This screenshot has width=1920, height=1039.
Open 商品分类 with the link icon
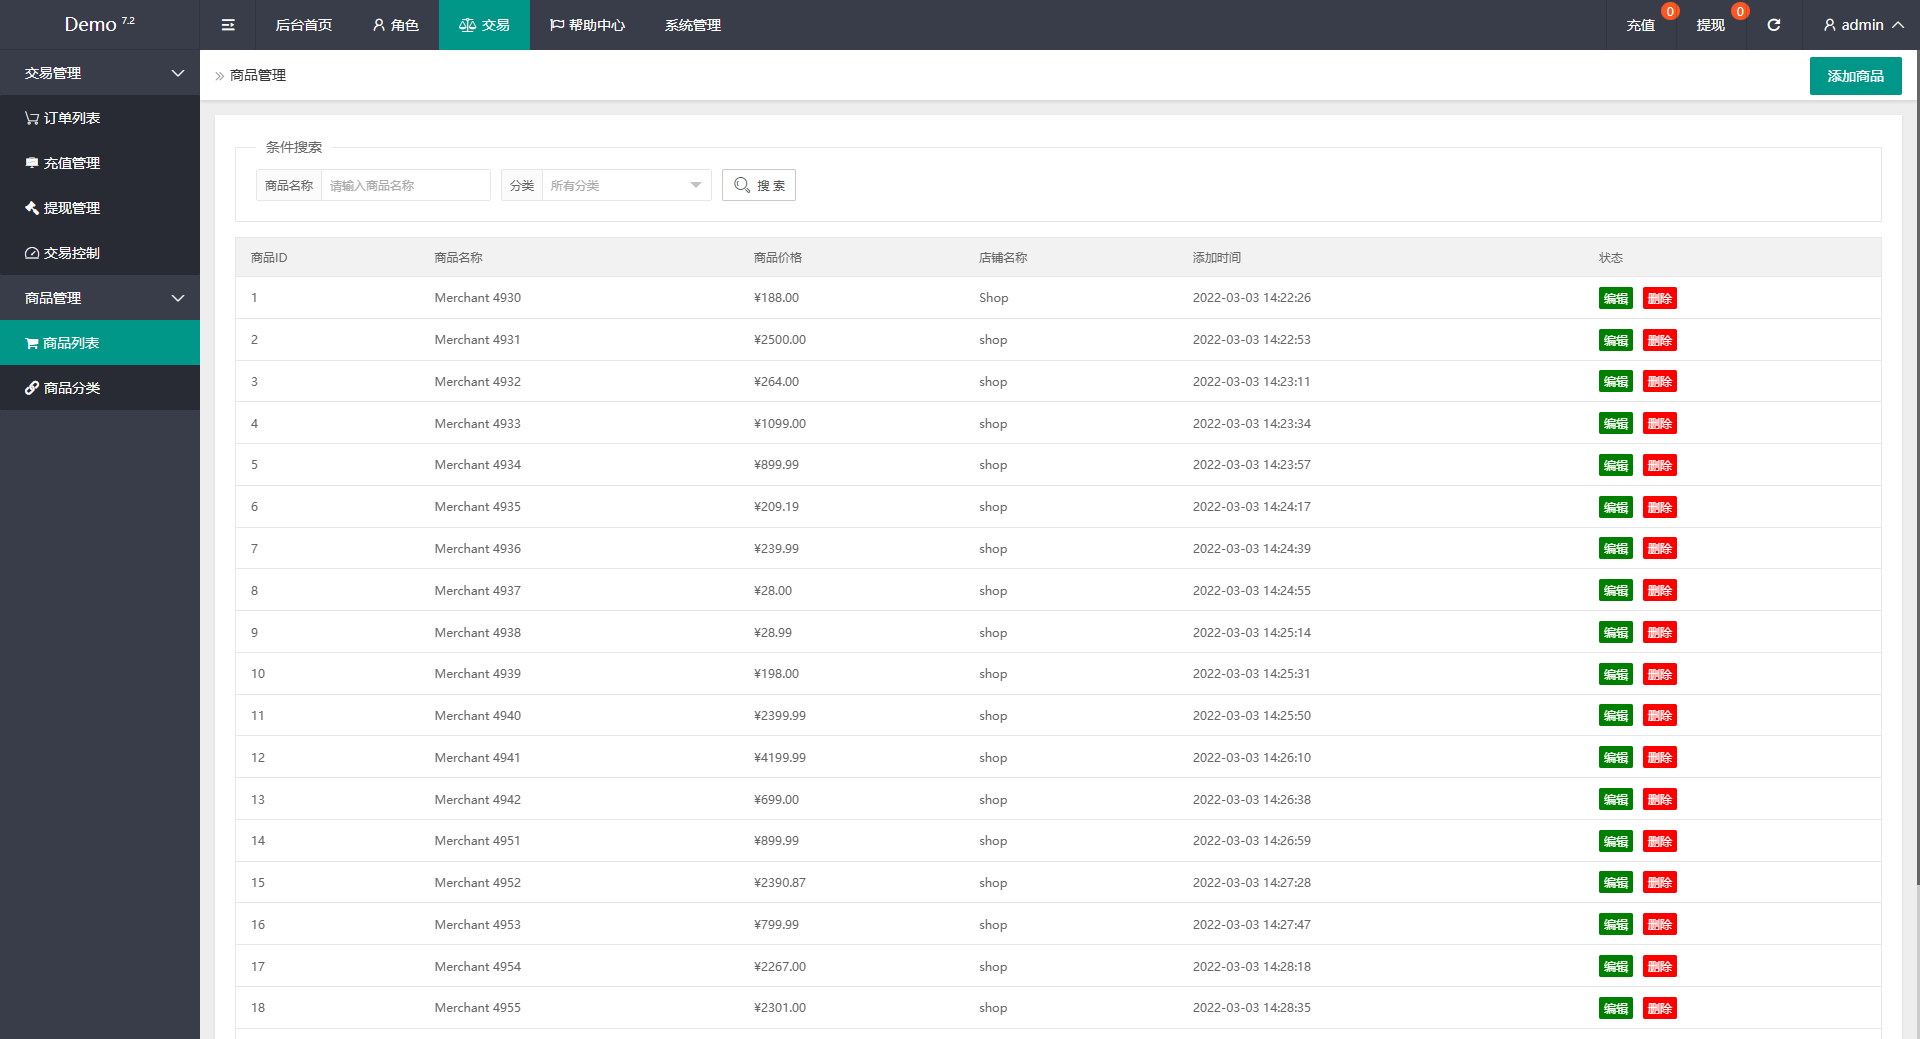[62, 388]
